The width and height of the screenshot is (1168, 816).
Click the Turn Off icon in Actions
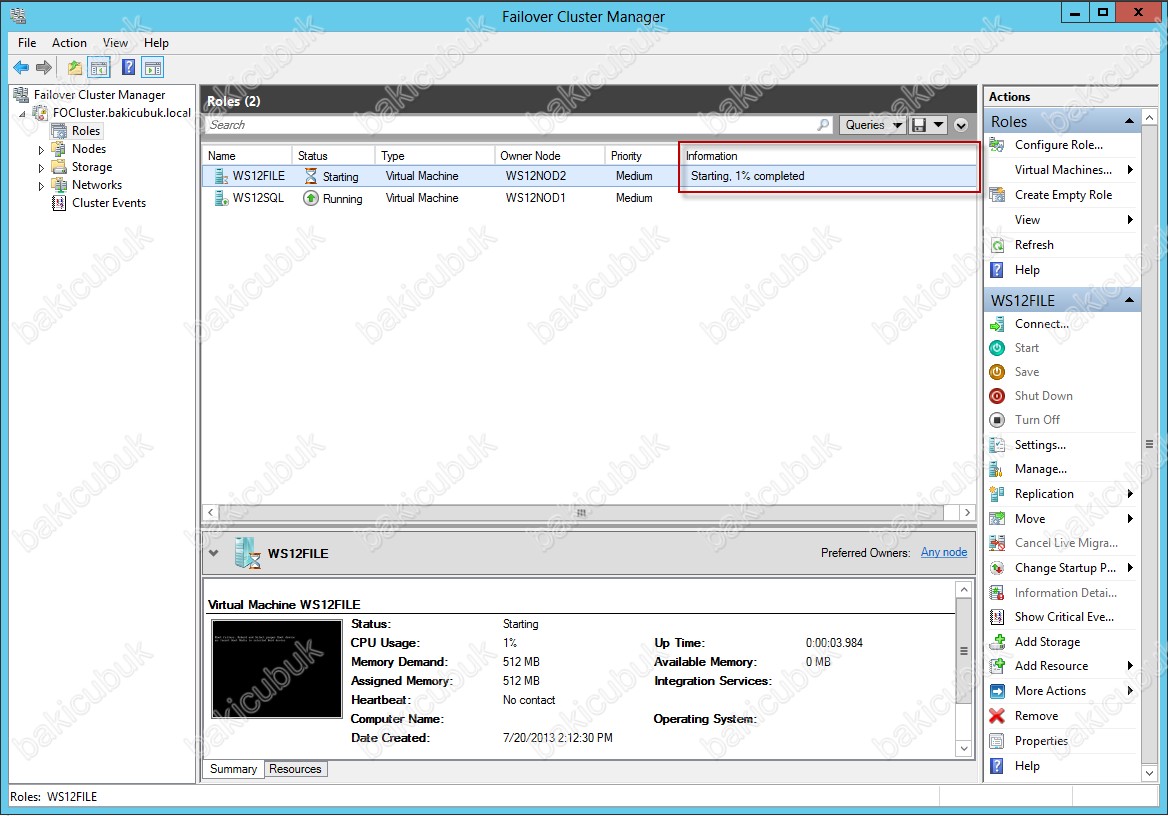[997, 420]
